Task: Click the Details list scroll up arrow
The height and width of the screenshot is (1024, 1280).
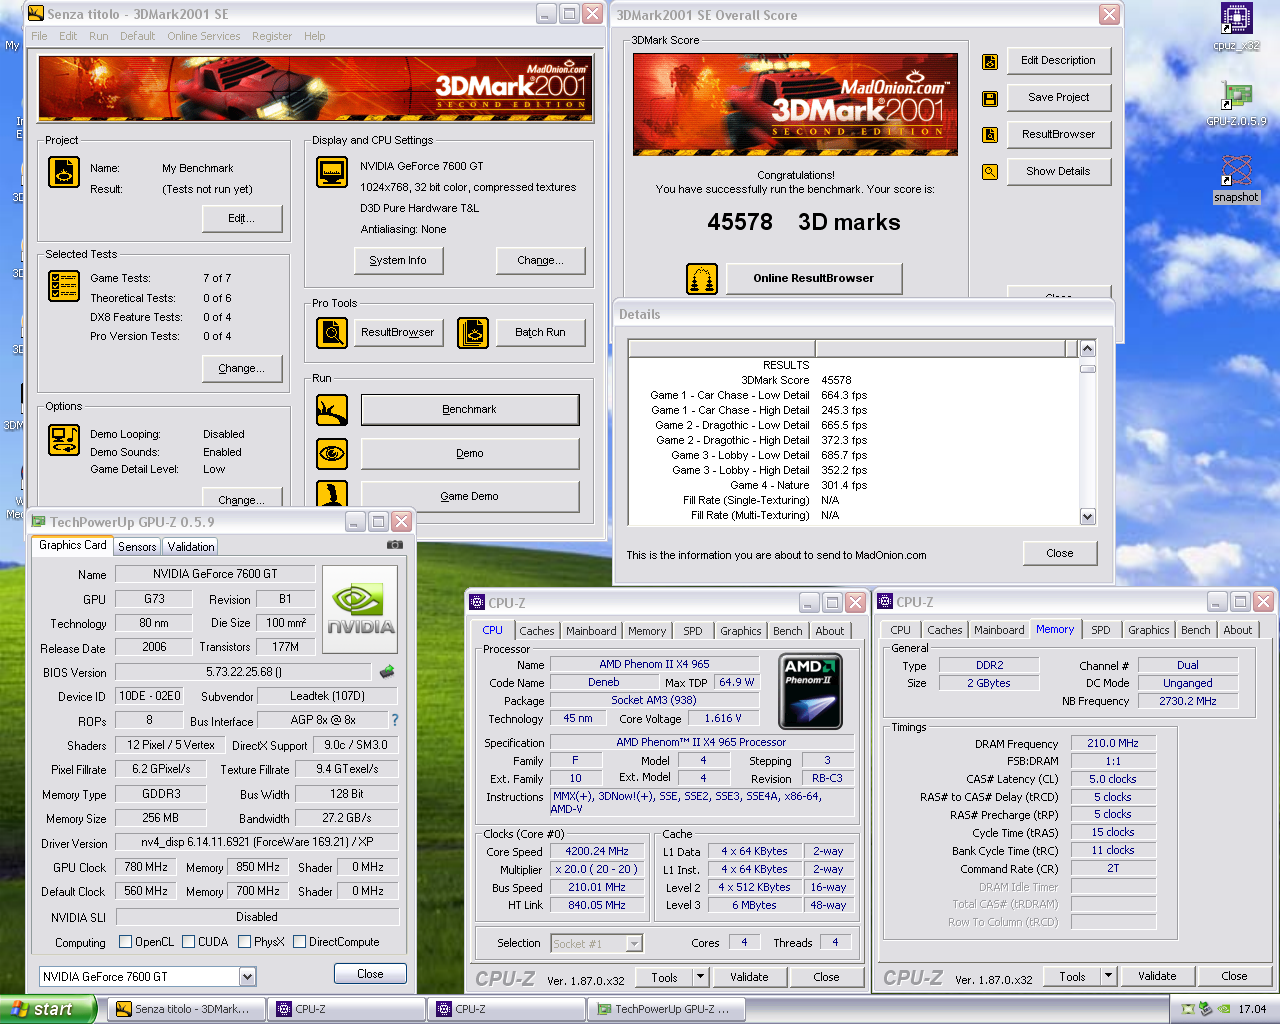Action: coord(1088,348)
